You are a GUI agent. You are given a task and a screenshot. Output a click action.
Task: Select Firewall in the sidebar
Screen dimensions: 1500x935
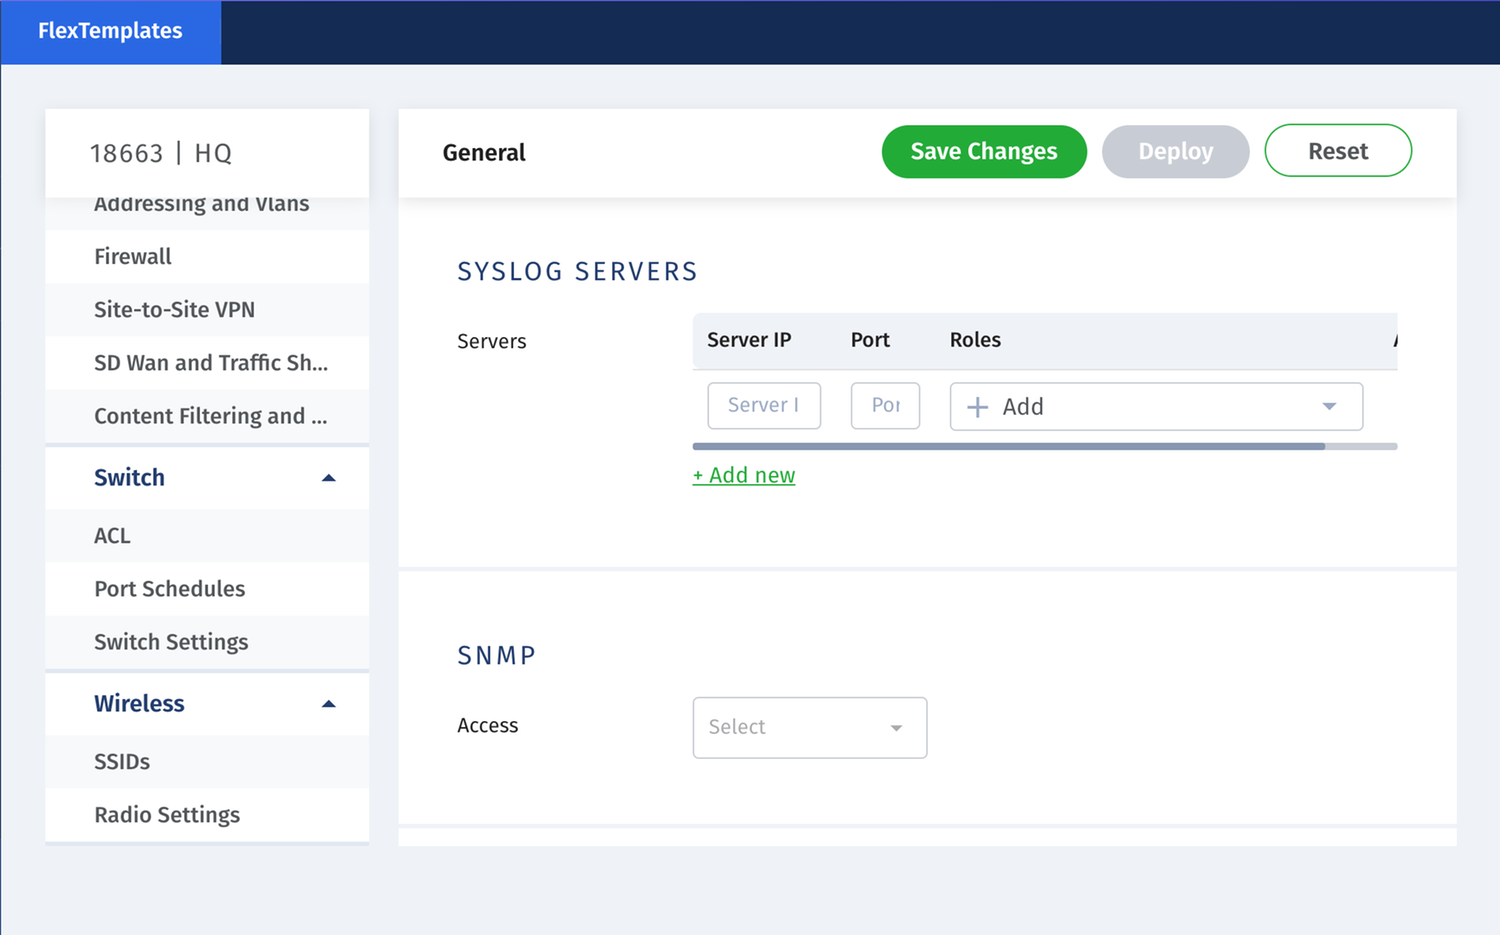[x=132, y=256]
